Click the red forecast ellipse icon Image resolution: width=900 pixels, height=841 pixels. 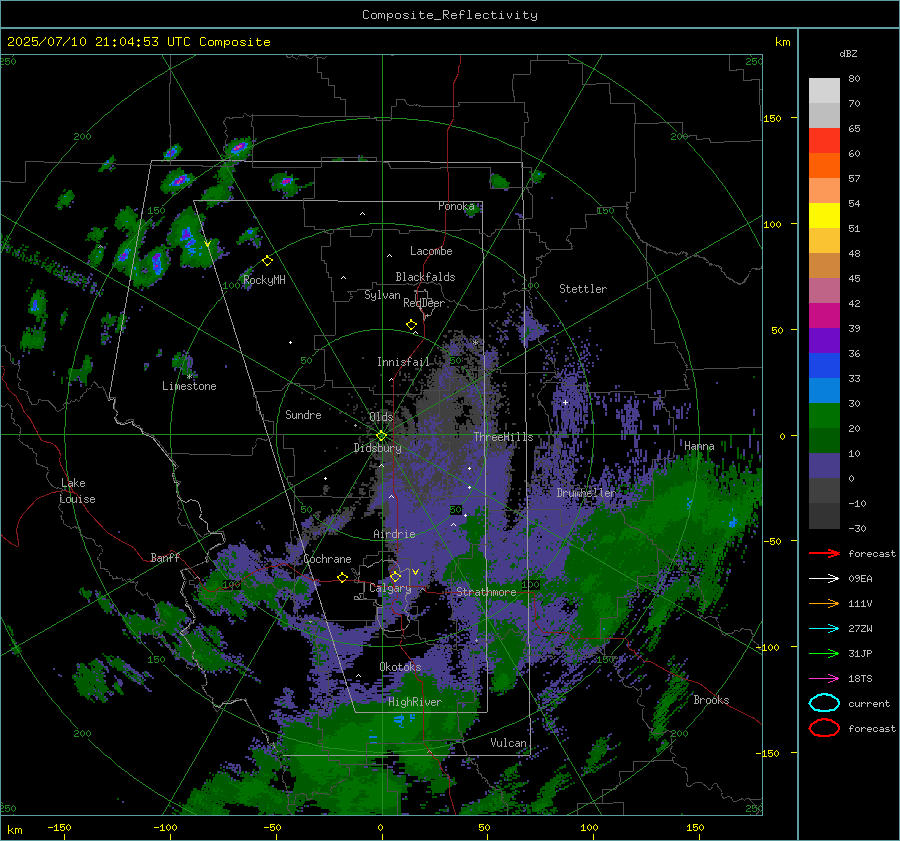click(824, 728)
